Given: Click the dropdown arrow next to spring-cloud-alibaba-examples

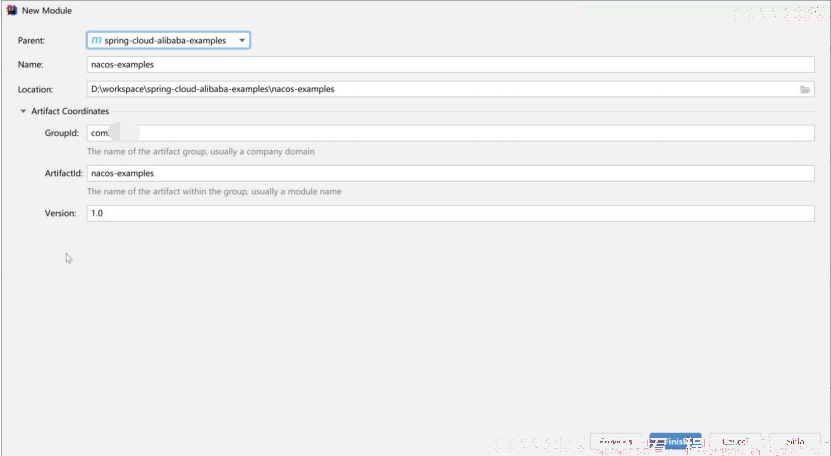Looking at the screenshot, I should point(242,40).
